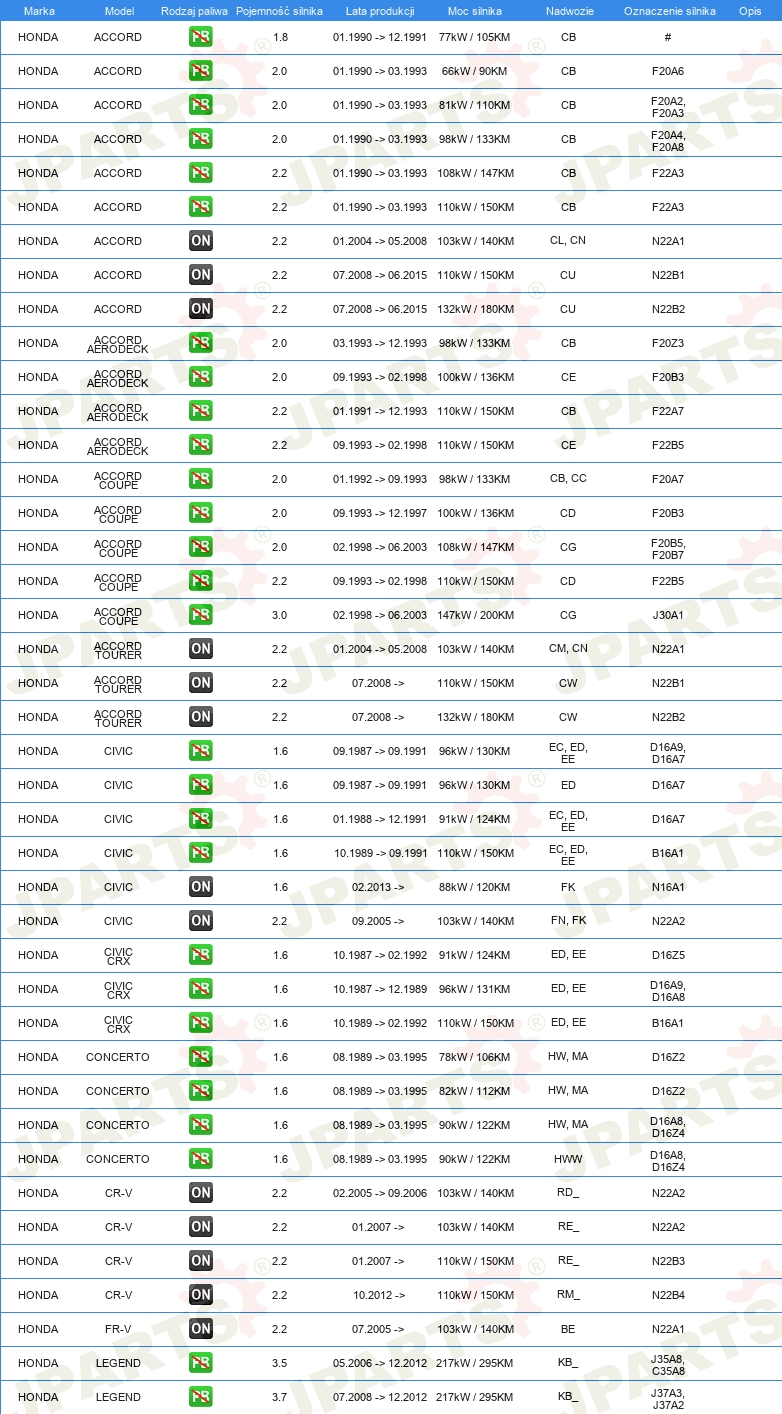Click the PB icon in the Legend 3.7 row
Image resolution: width=782 pixels, height=1414 pixels.
201,1397
